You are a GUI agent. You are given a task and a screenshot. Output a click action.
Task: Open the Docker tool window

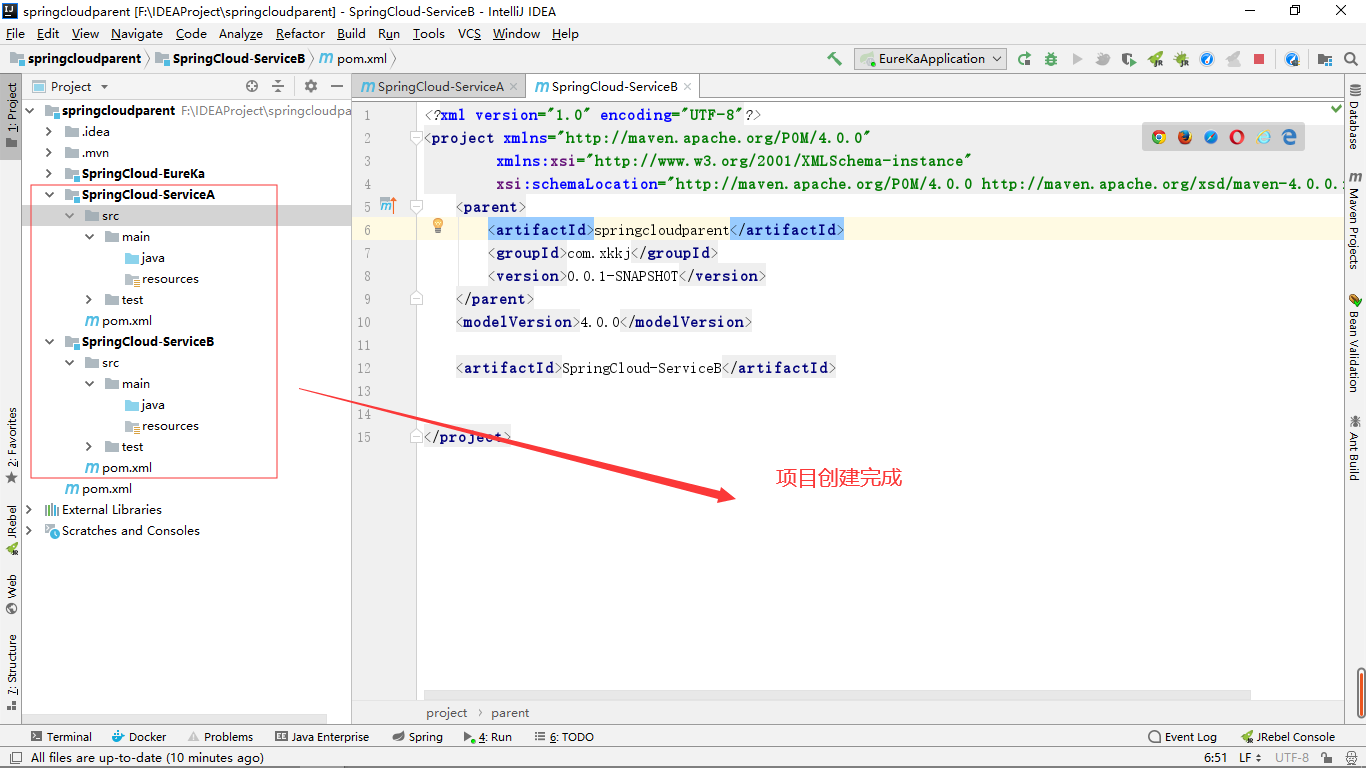139,737
